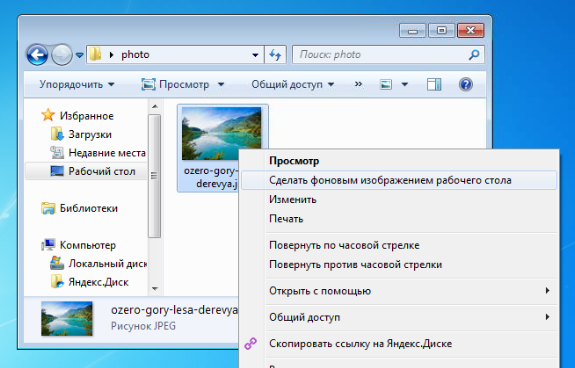The height and width of the screenshot is (368, 575).
Task: Click the Библиотеки icon
Action: (x=48, y=208)
